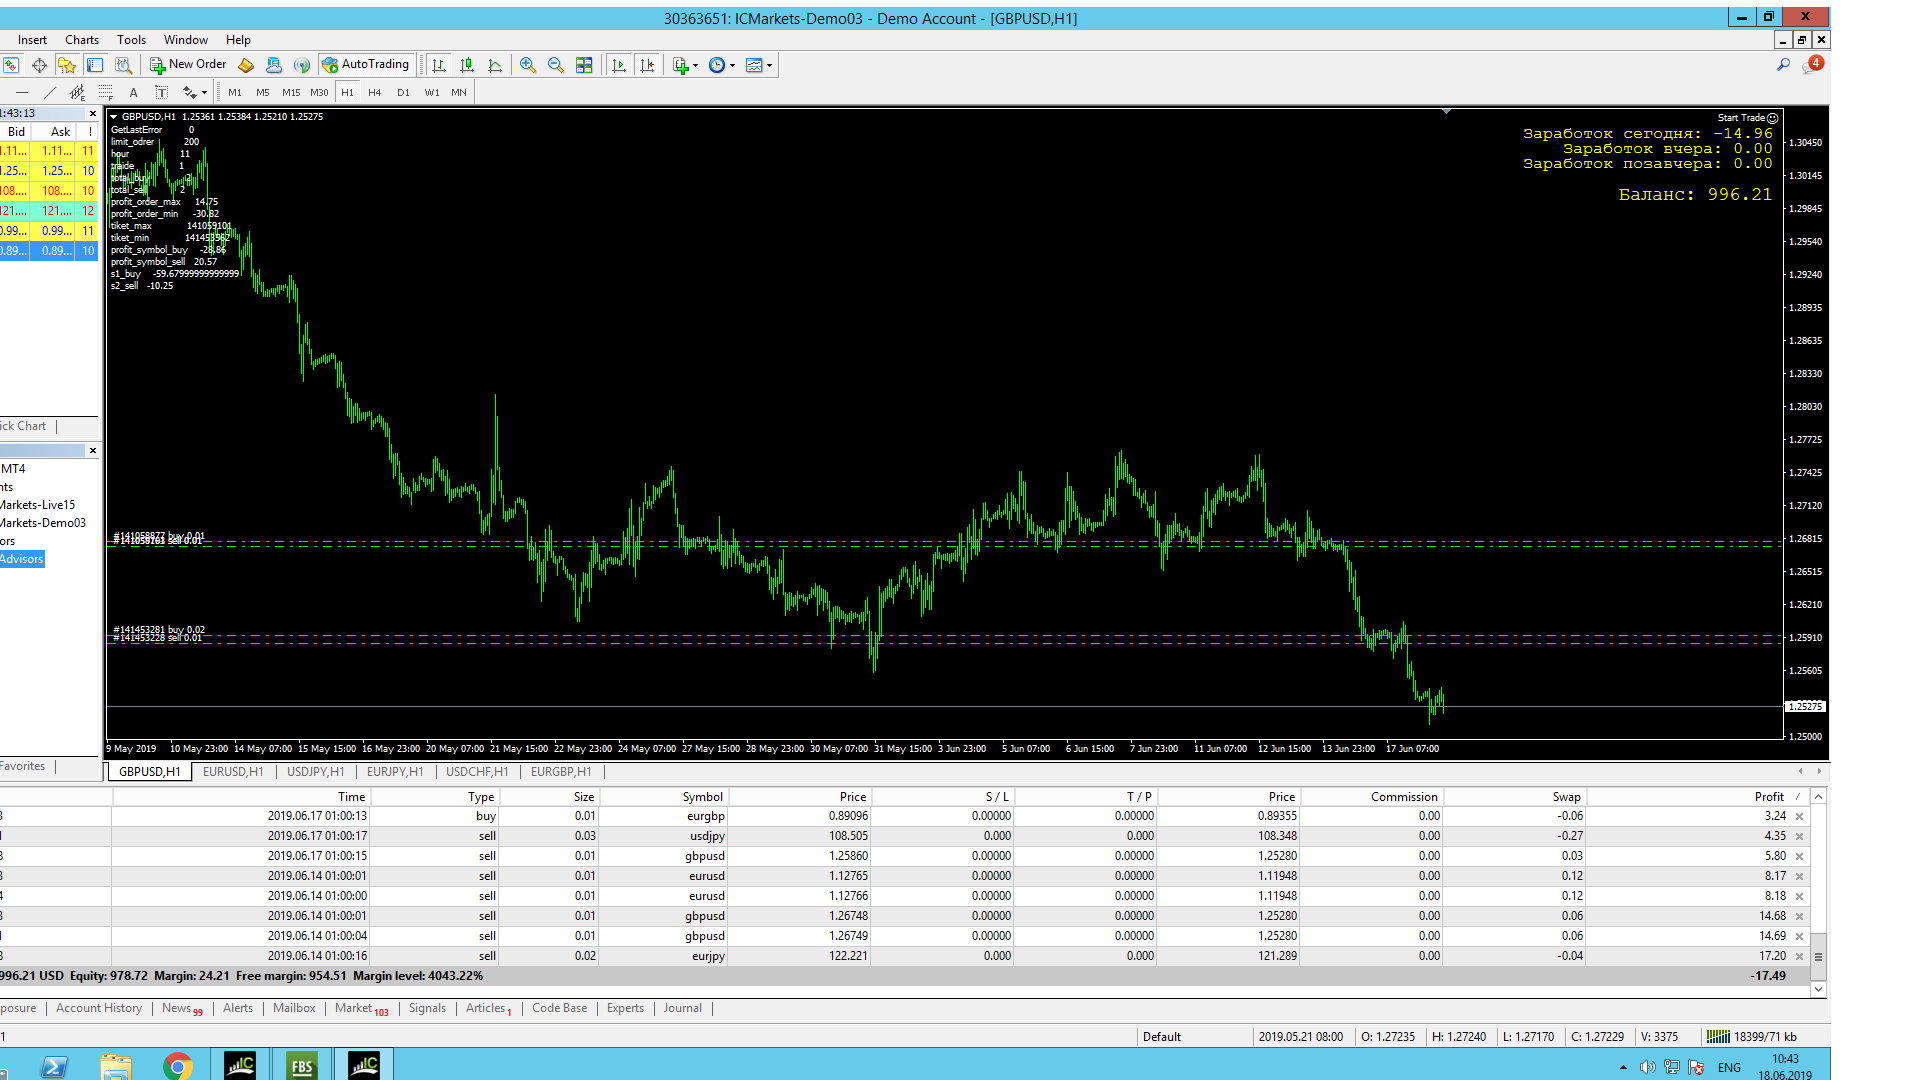Toggle AutoTrading on or off
The image size is (1920, 1080).
pyautogui.click(x=366, y=65)
